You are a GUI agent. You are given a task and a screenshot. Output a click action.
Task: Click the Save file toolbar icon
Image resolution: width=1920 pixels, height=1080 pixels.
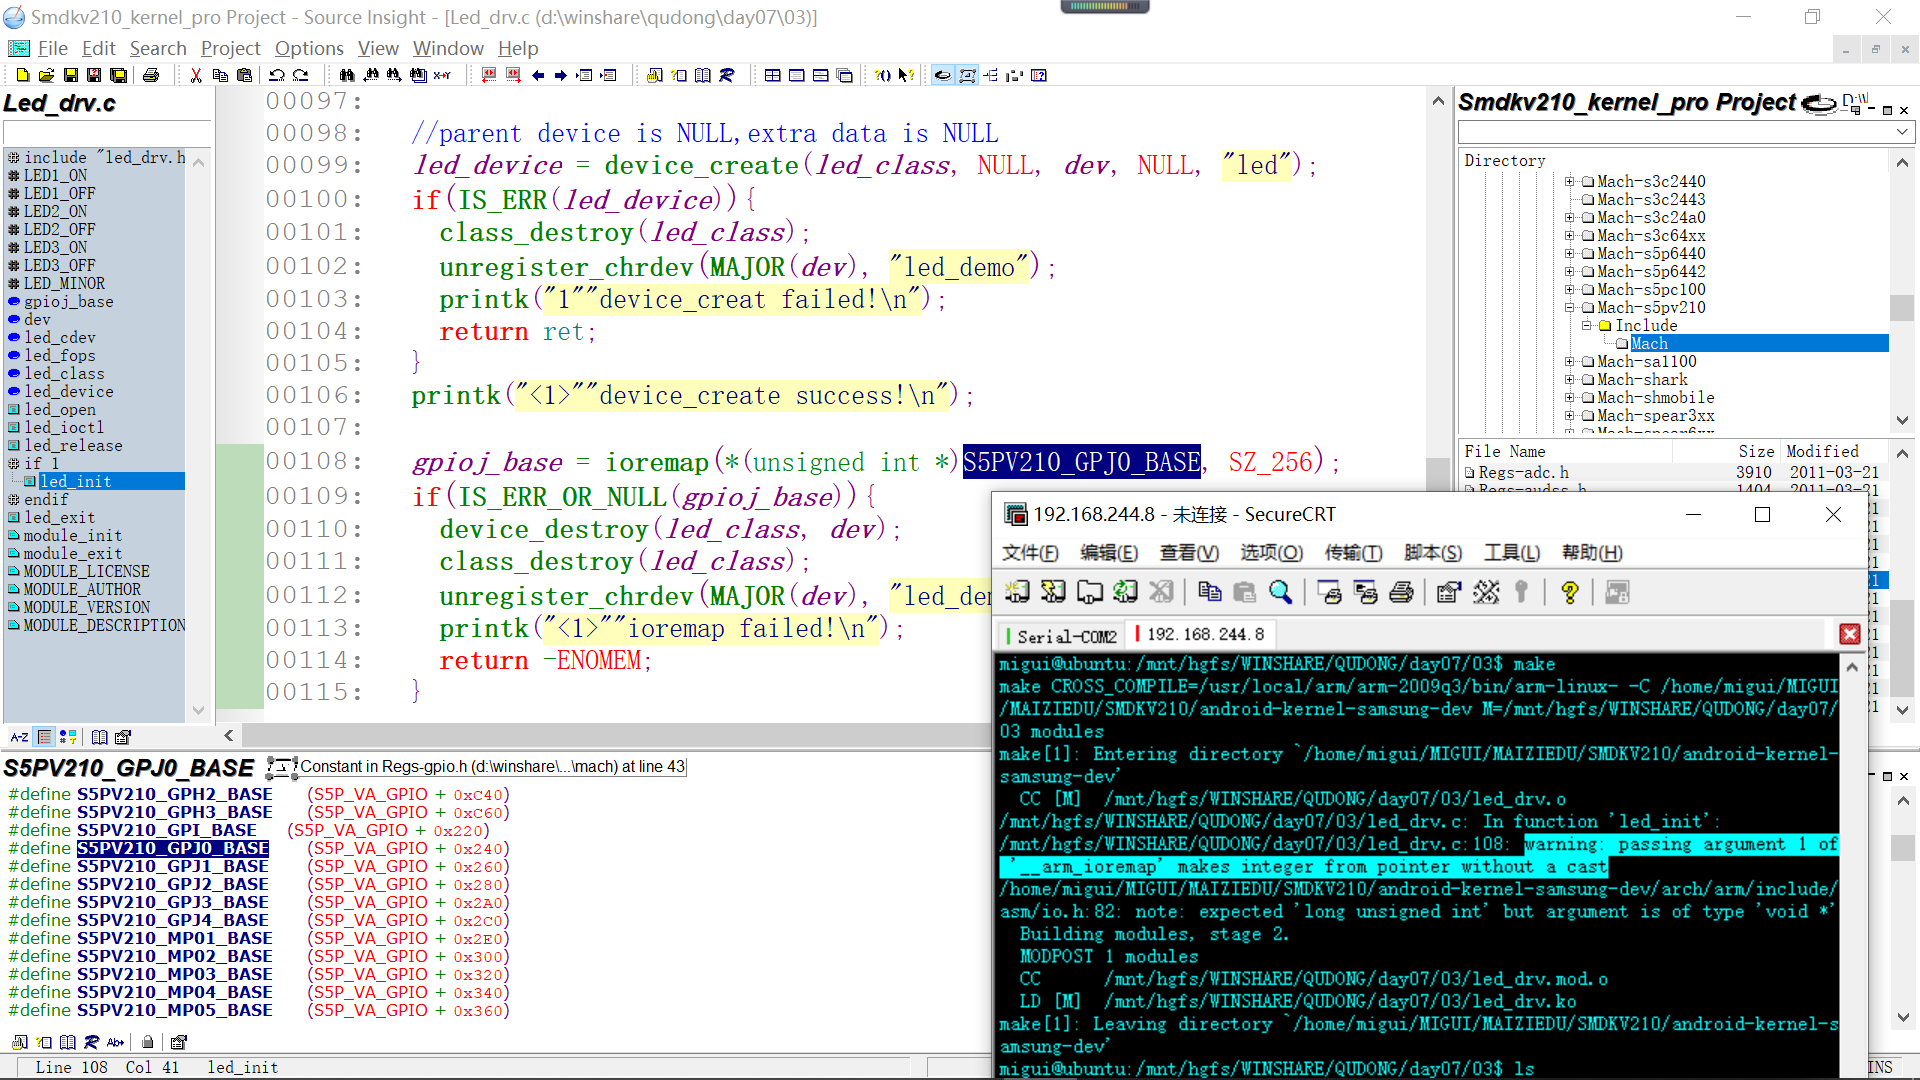[x=70, y=75]
